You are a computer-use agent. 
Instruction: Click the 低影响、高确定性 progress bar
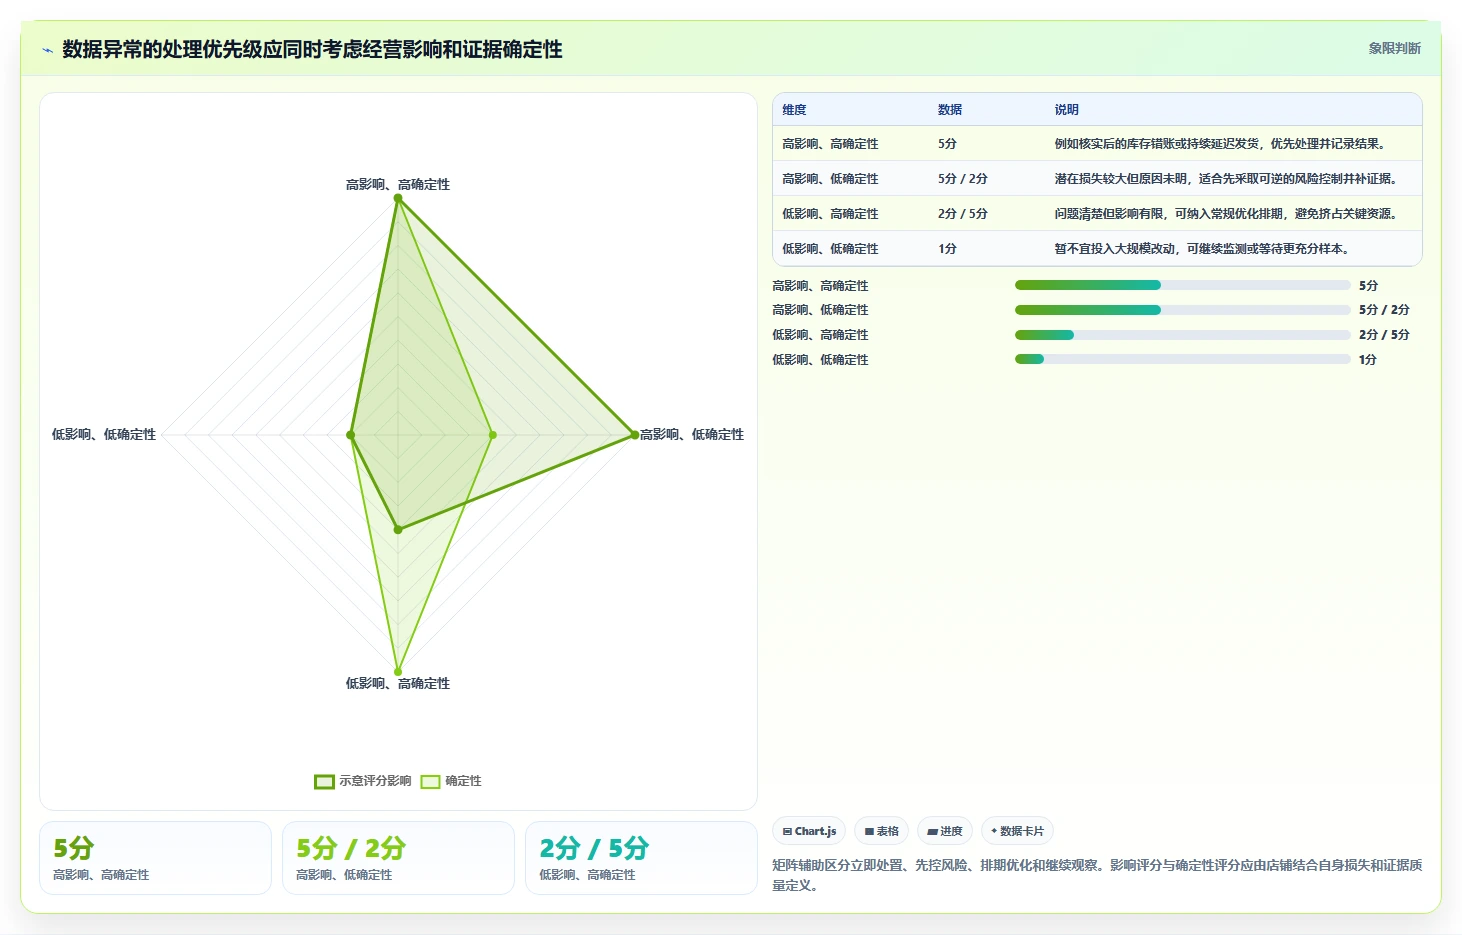point(1182,335)
